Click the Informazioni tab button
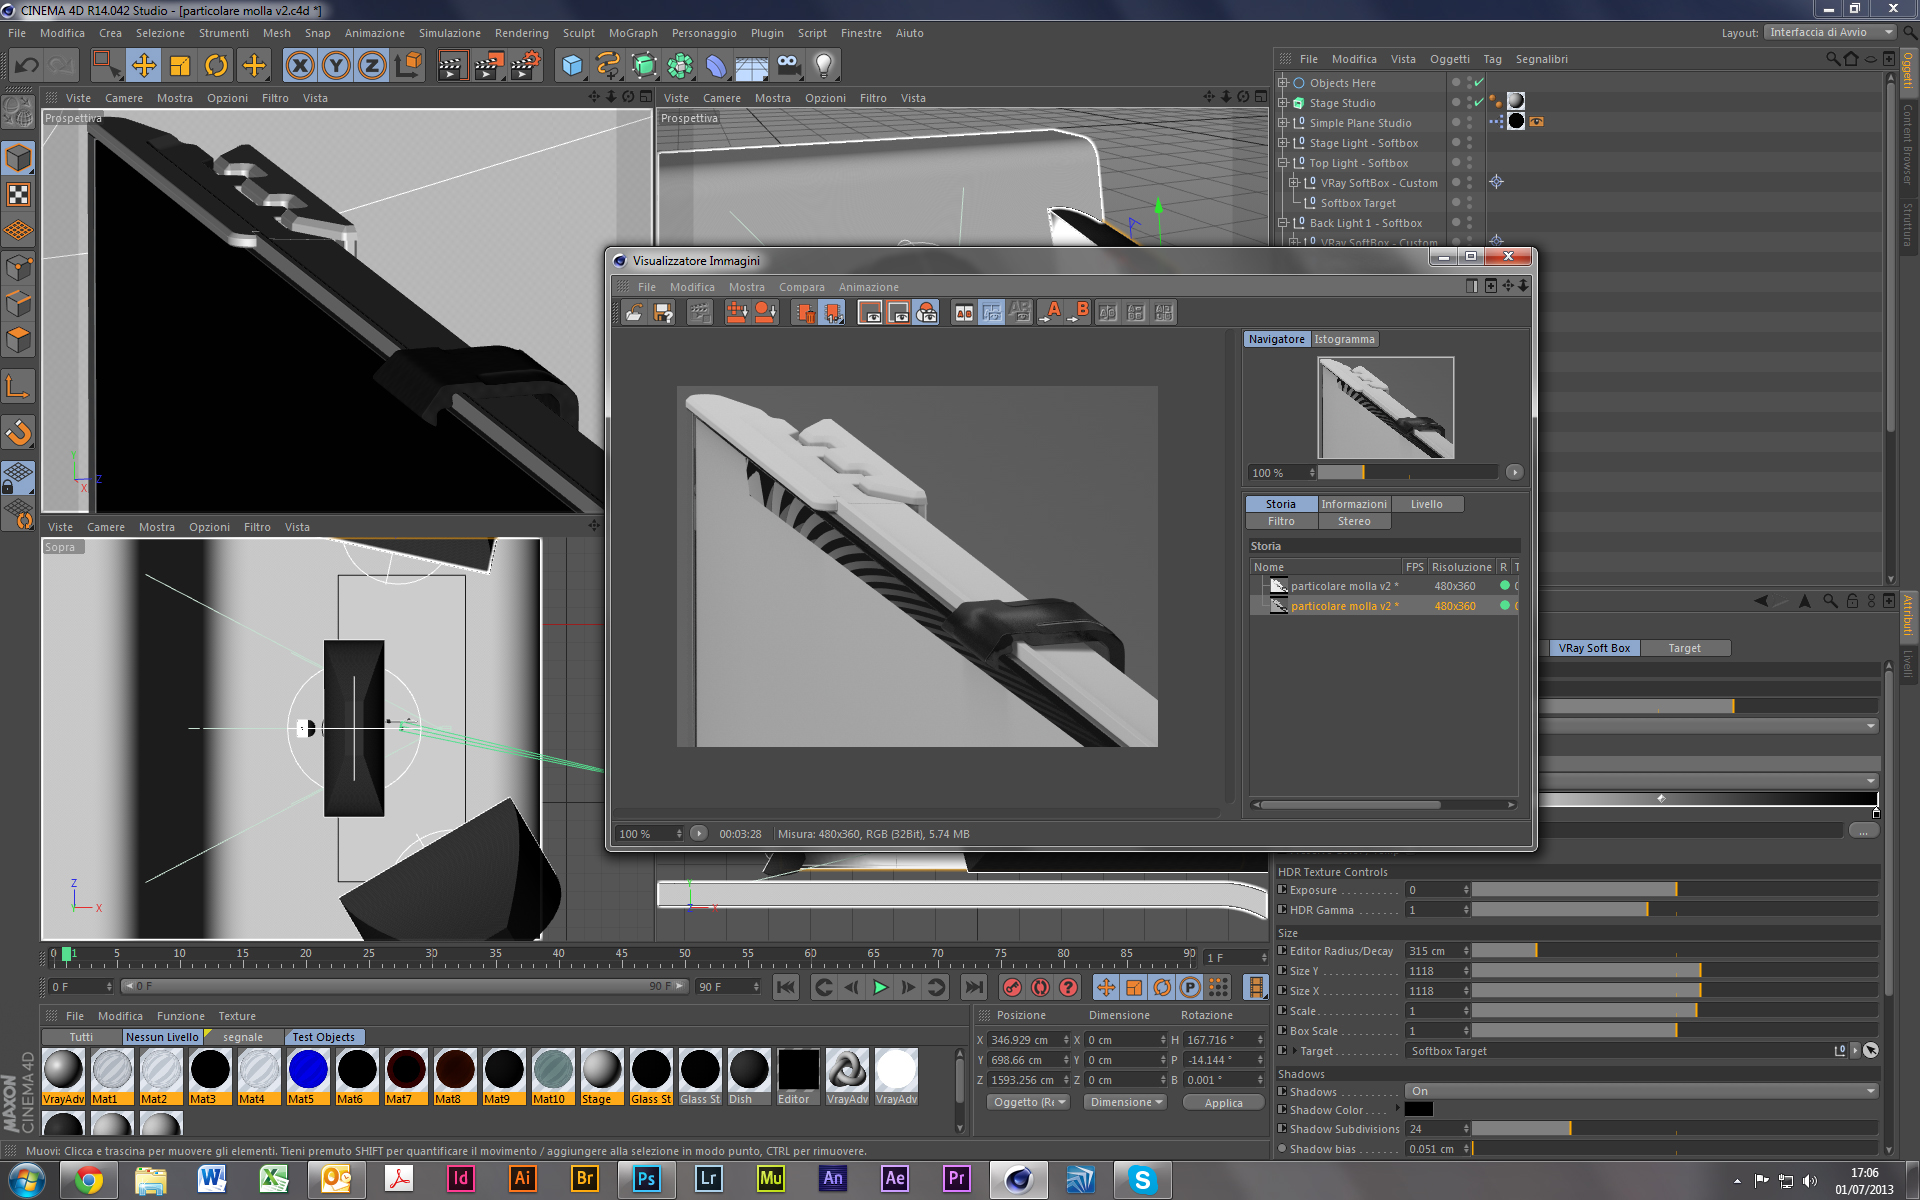Viewport: 1920px width, 1200px height. [1353, 504]
